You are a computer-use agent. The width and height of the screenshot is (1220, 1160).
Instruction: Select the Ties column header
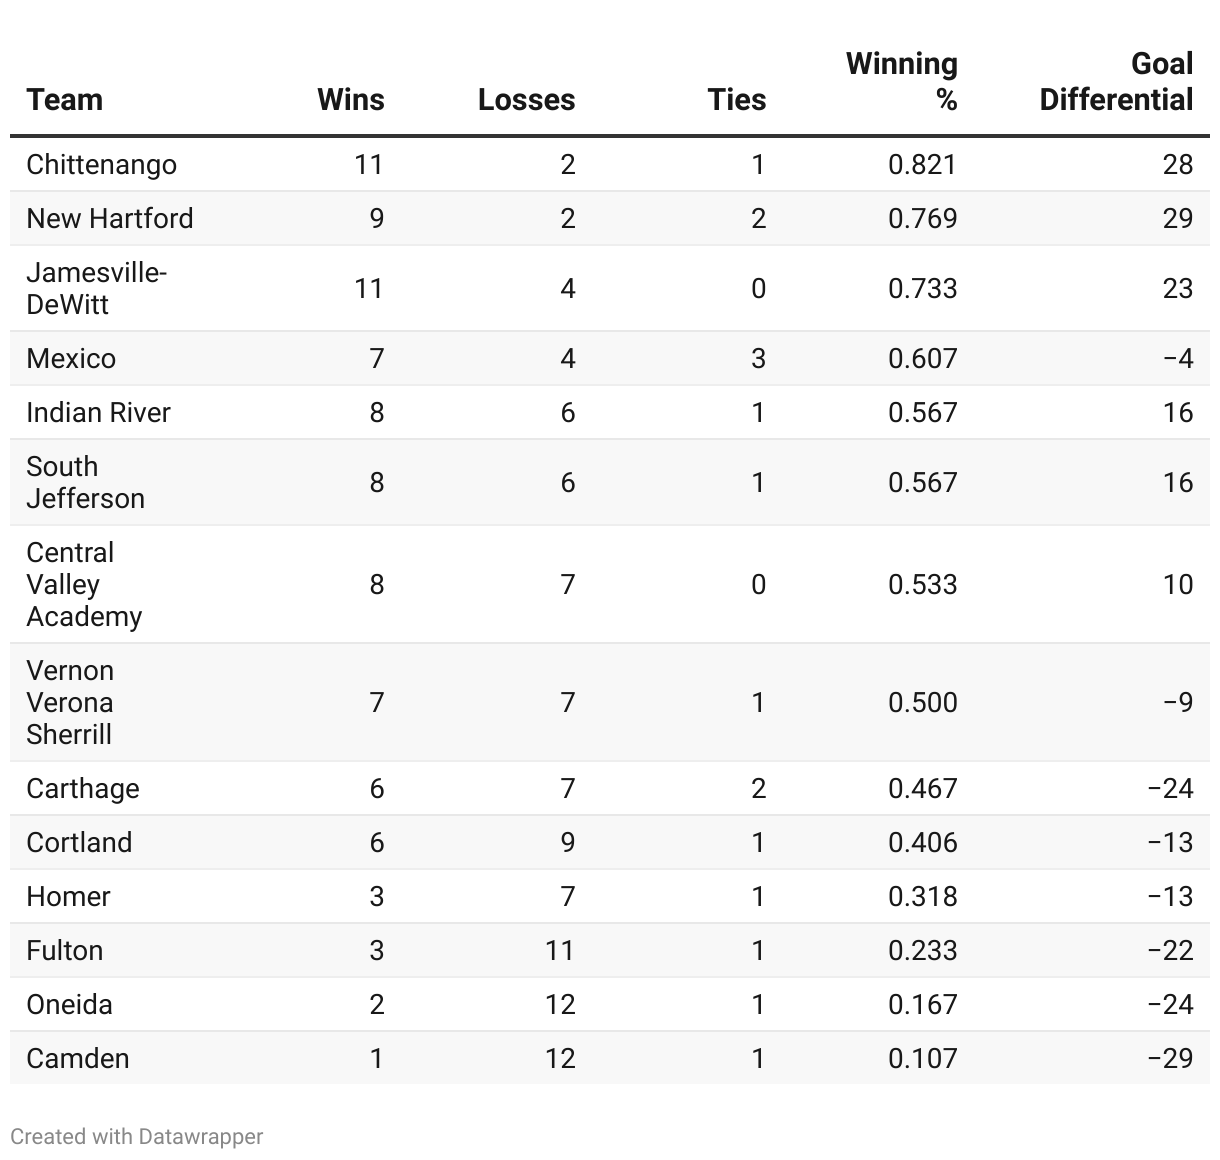click(736, 100)
